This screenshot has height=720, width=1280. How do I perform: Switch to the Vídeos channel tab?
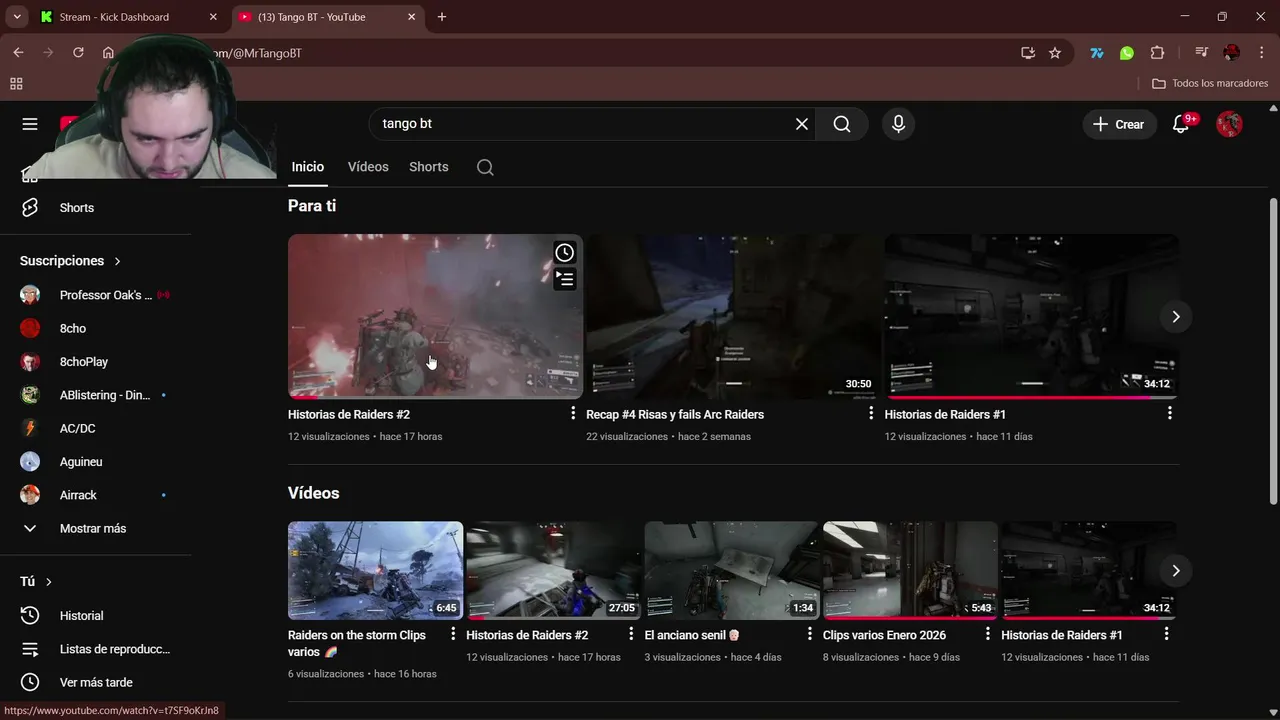tap(368, 167)
